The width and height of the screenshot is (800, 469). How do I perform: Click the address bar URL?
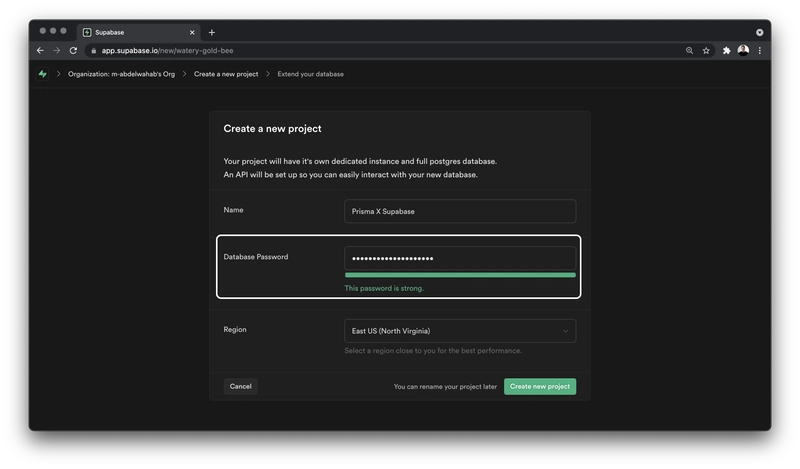tap(167, 51)
